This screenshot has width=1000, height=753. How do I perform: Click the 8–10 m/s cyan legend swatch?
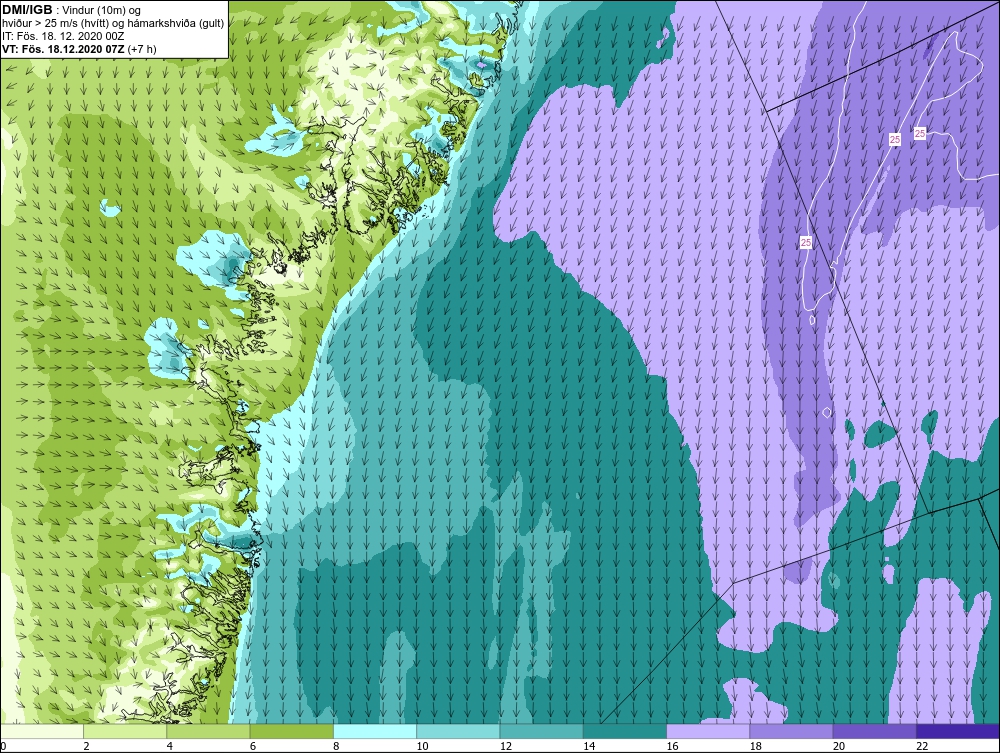tap(375, 731)
